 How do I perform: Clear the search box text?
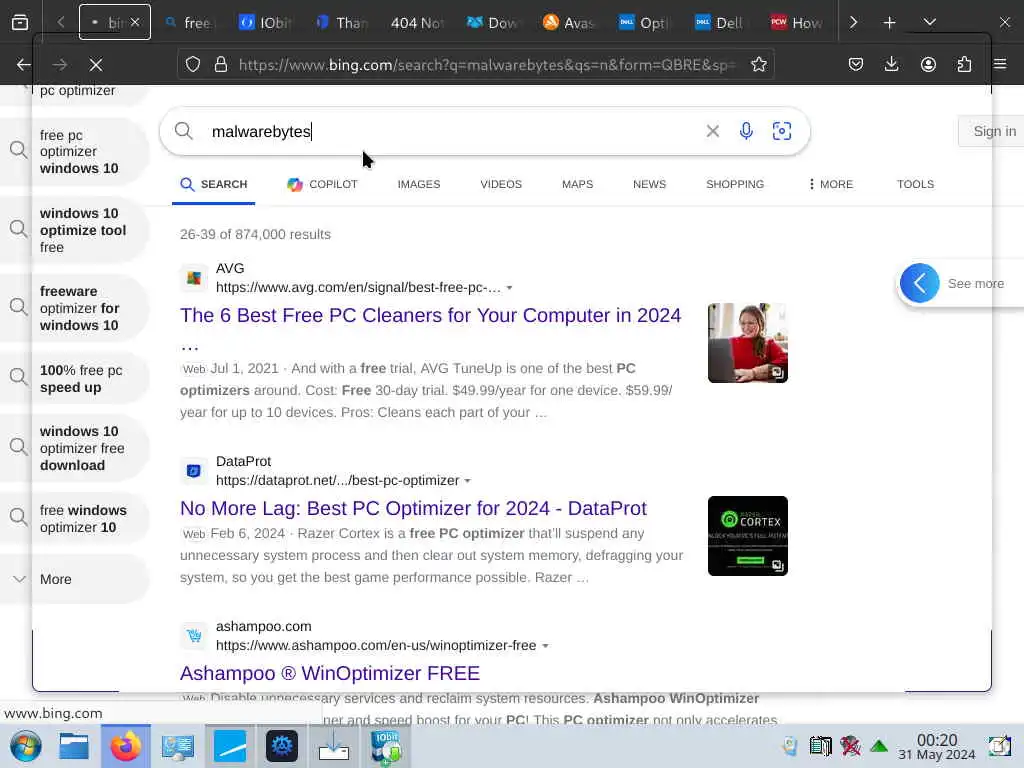(x=712, y=131)
